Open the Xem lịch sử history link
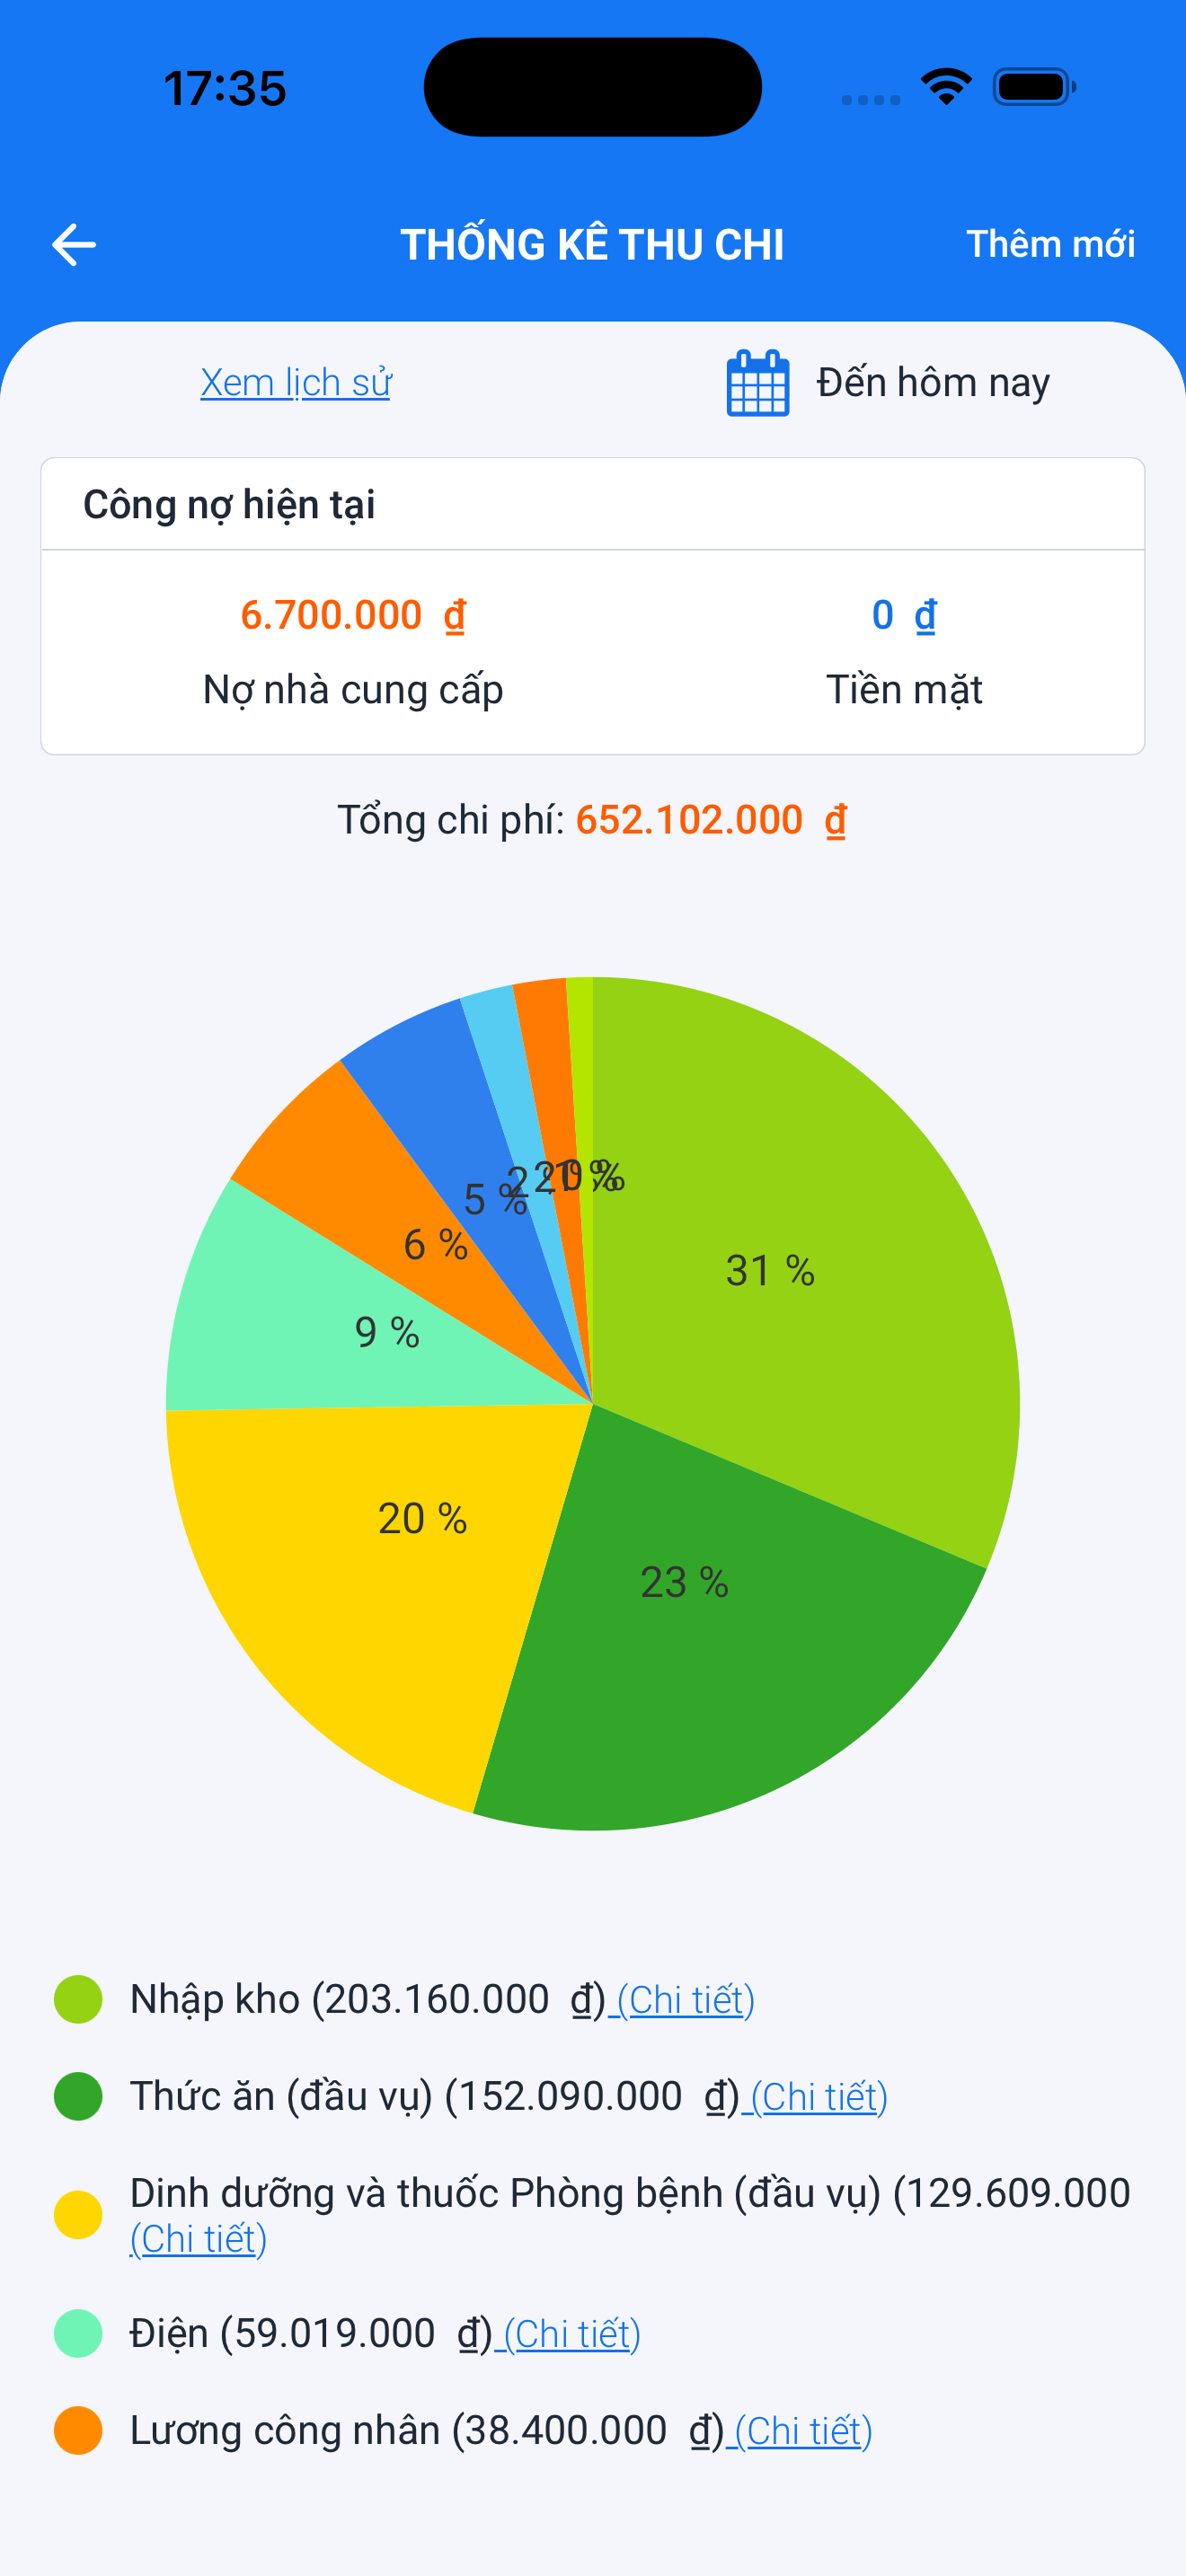This screenshot has width=1186, height=2576. tap(296, 383)
